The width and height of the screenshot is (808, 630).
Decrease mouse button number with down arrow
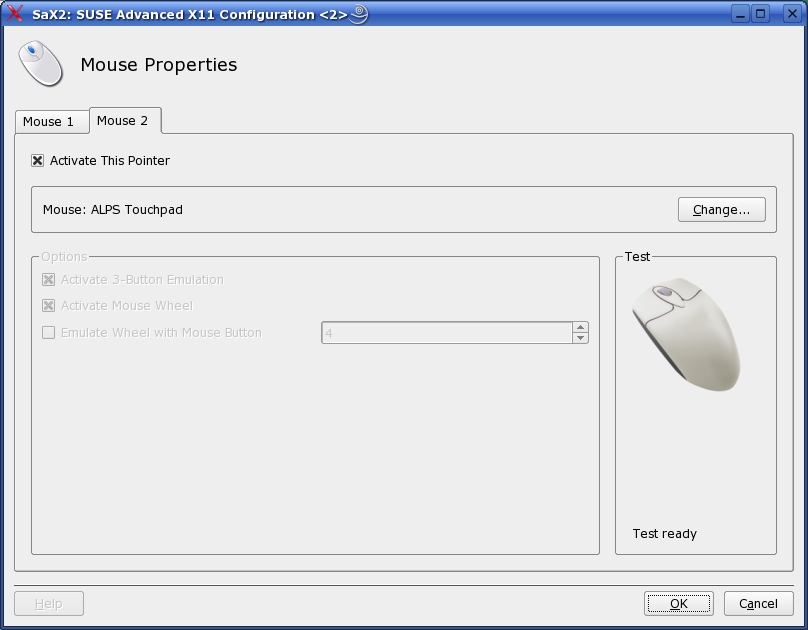(580, 338)
